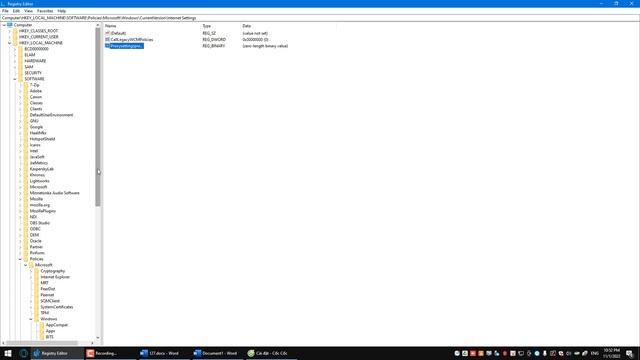
Task: Select the Minnetonka Audio Software key
Action: (54, 193)
